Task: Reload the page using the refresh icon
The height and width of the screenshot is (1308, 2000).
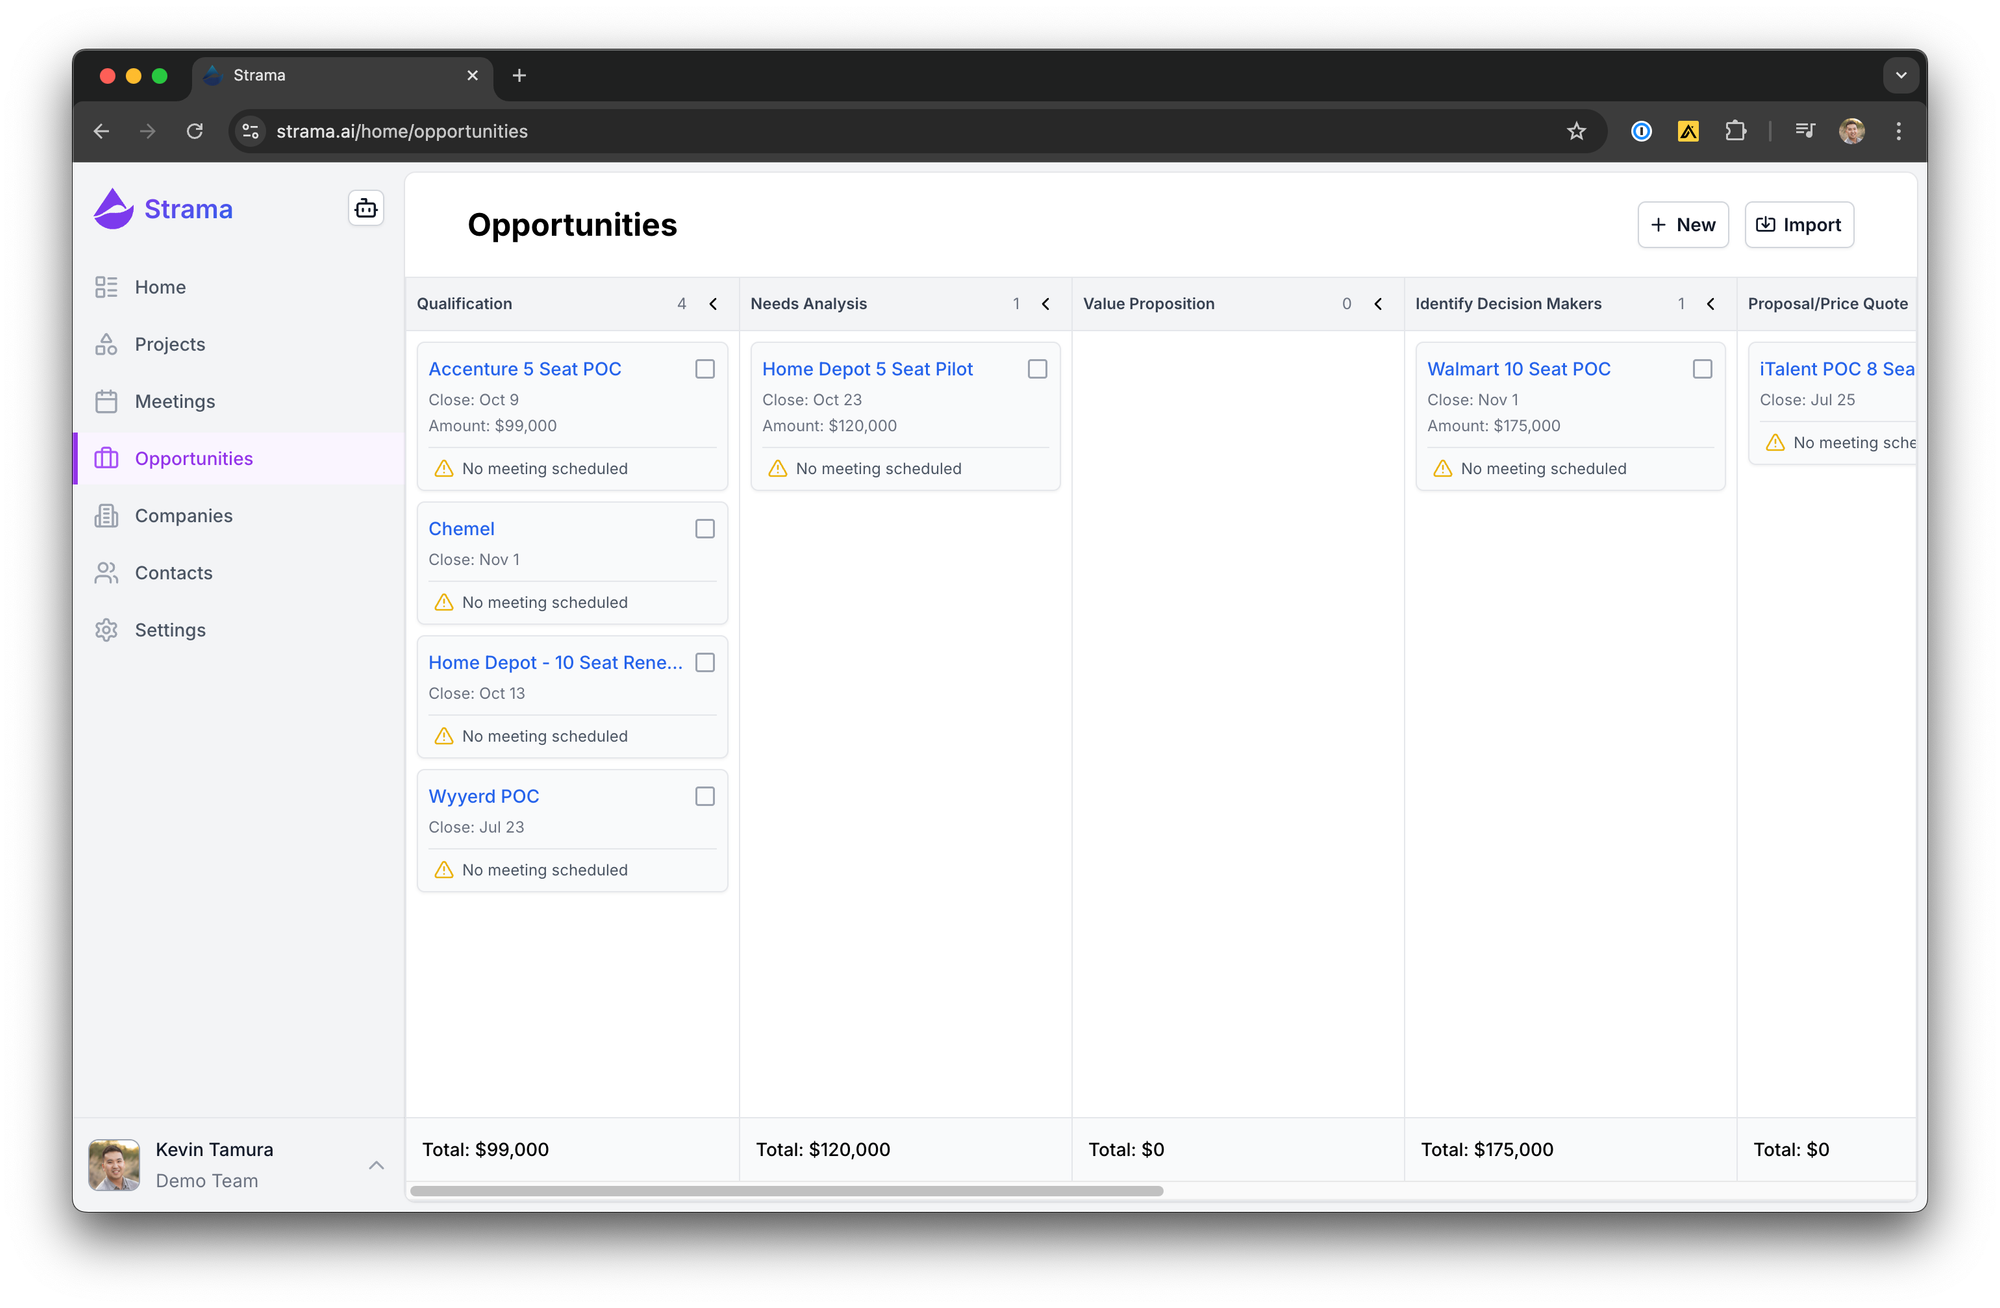Action: pos(195,131)
